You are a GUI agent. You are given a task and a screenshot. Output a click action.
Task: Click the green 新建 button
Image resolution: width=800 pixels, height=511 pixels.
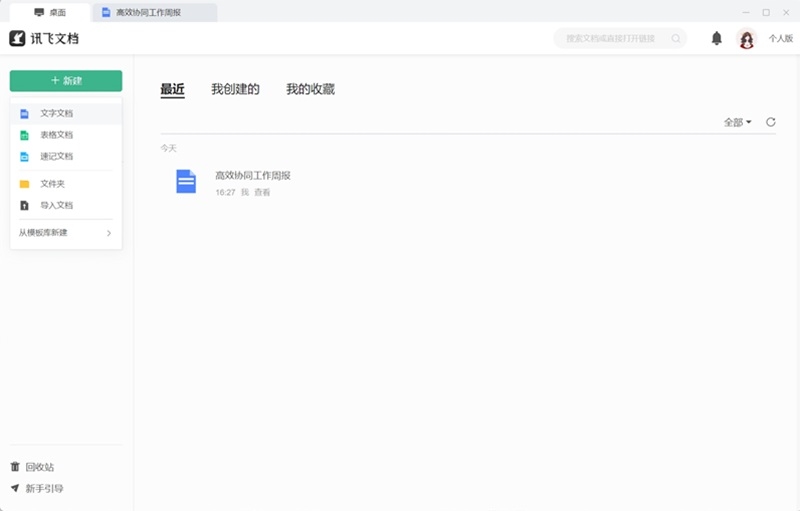(x=66, y=81)
